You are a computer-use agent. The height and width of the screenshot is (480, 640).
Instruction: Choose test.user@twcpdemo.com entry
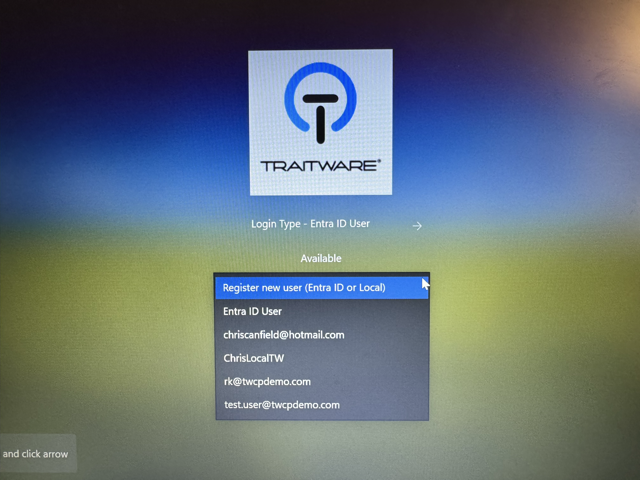click(322, 405)
